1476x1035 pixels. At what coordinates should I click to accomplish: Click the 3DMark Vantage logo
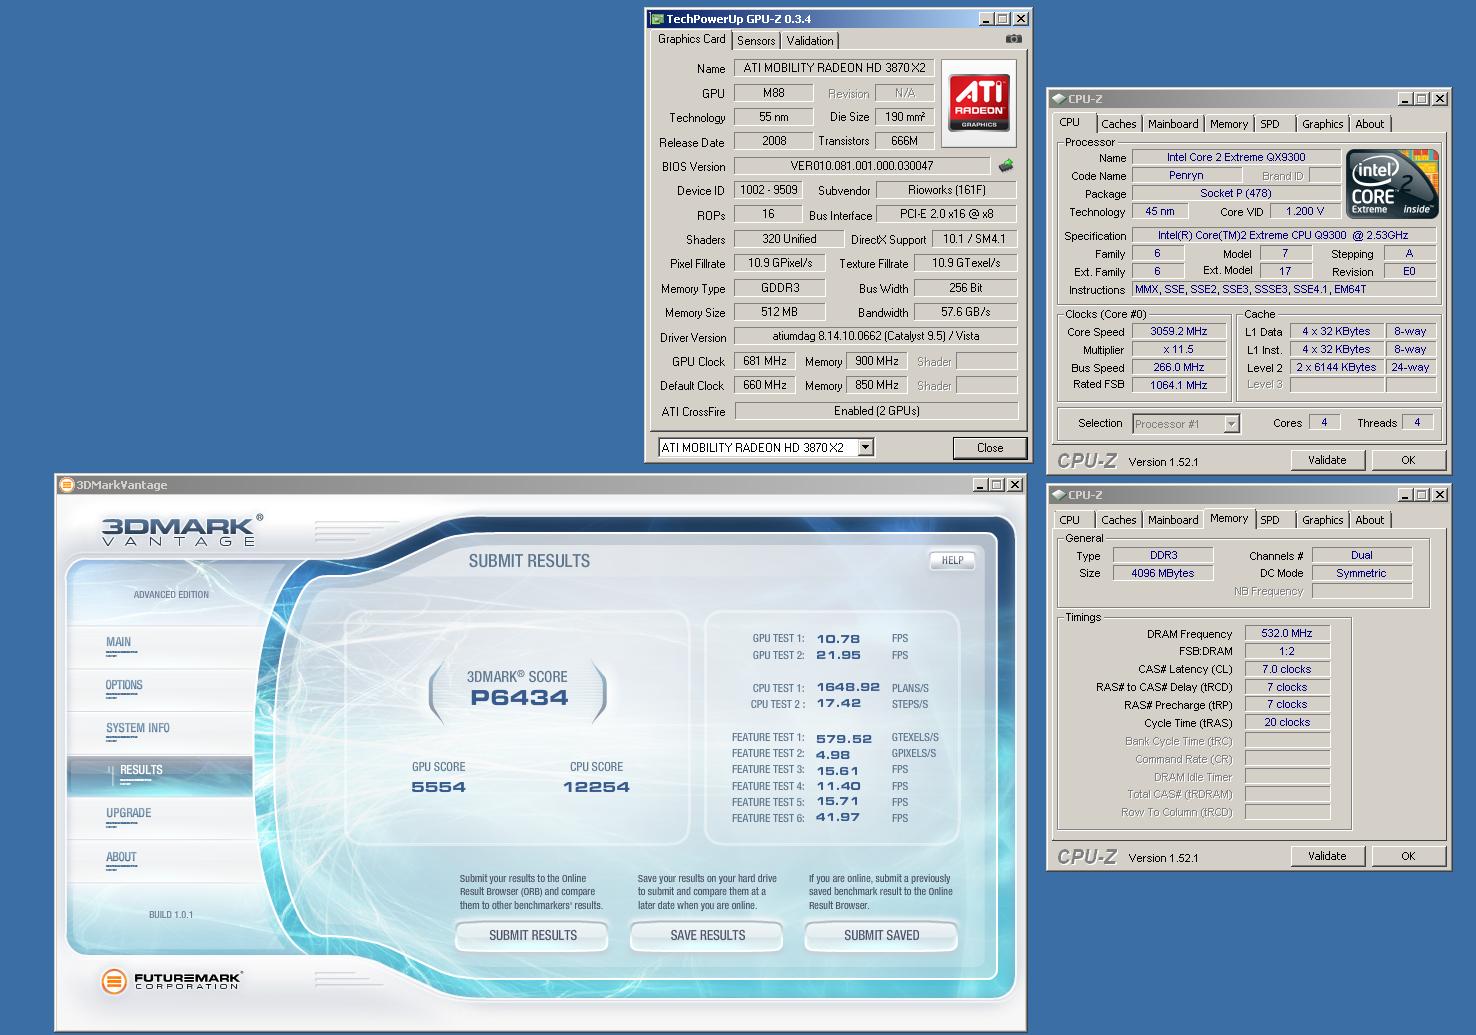[182, 530]
